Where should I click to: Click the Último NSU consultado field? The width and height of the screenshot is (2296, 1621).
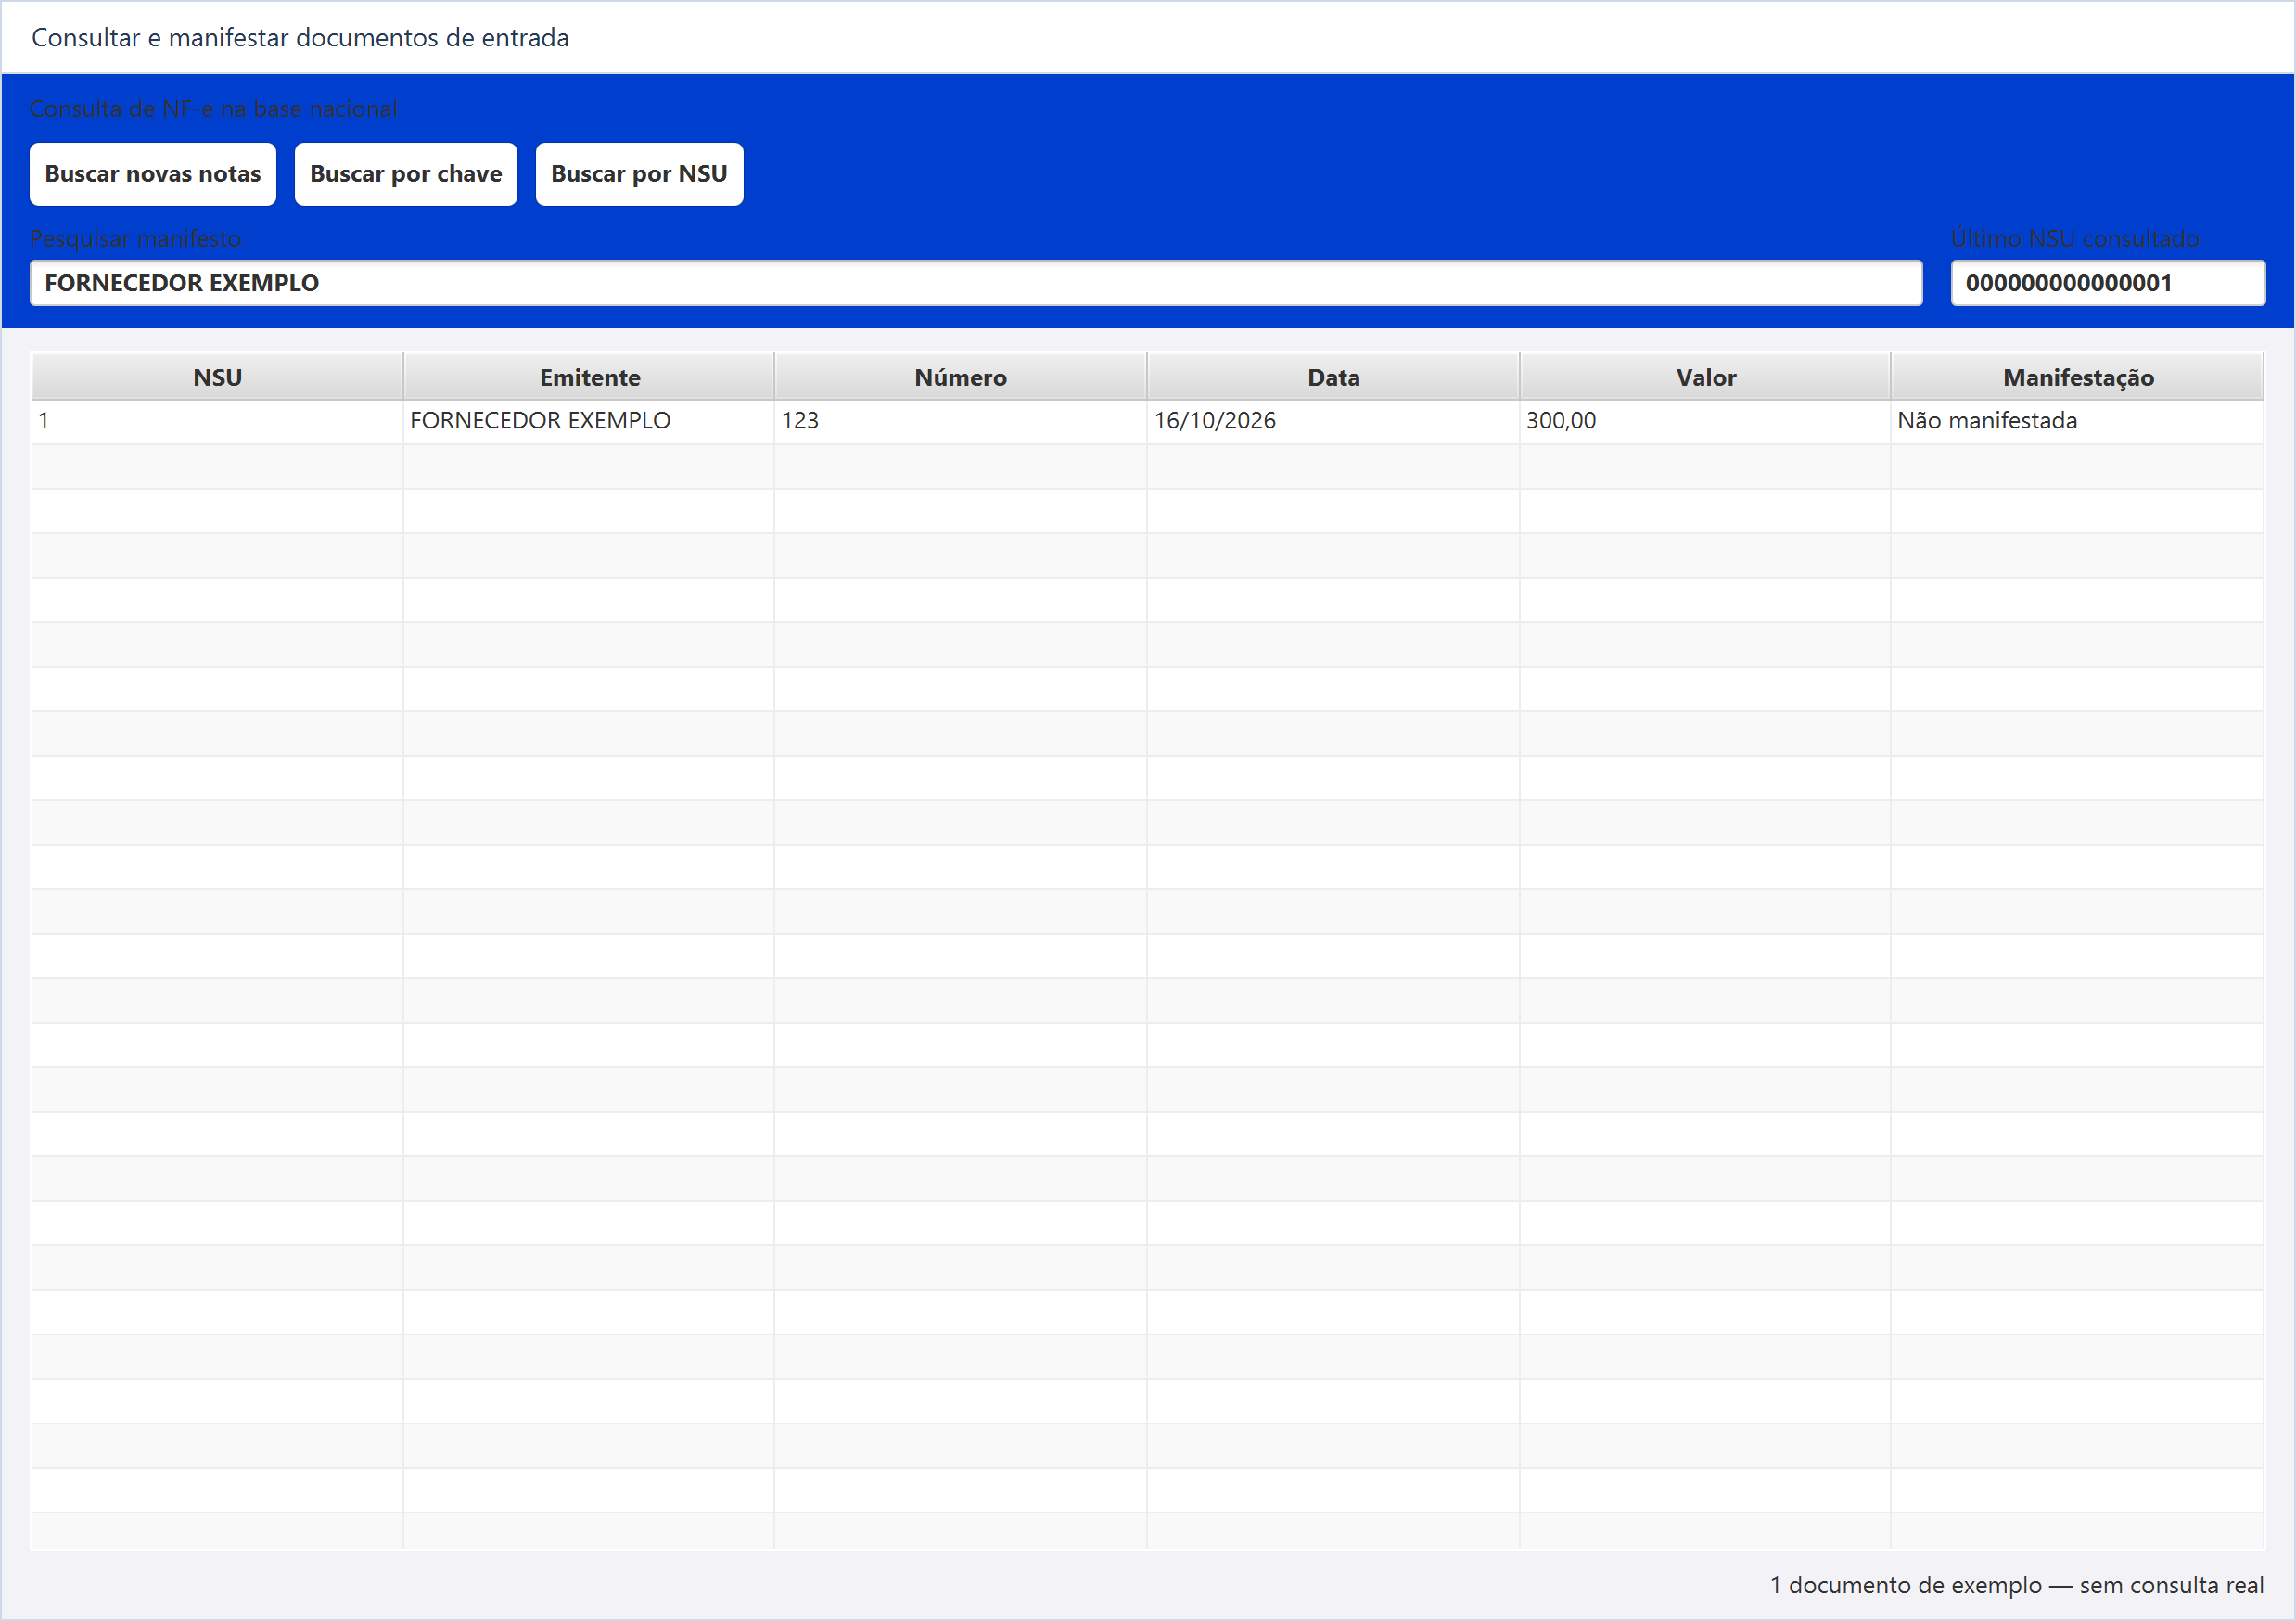[x=2108, y=283]
